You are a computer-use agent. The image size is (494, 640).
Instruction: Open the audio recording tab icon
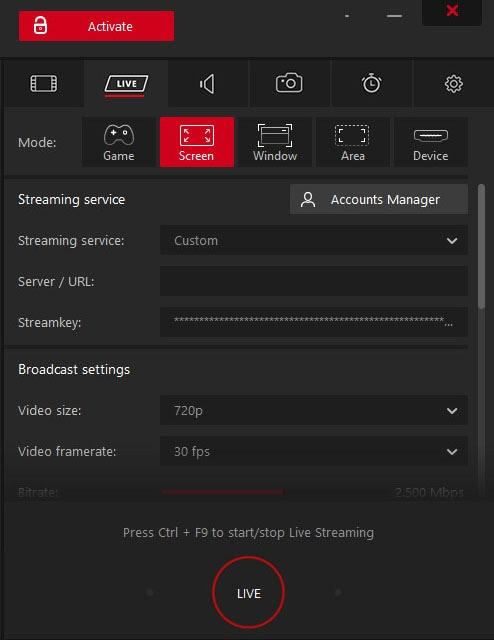pyautogui.click(x=208, y=84)
